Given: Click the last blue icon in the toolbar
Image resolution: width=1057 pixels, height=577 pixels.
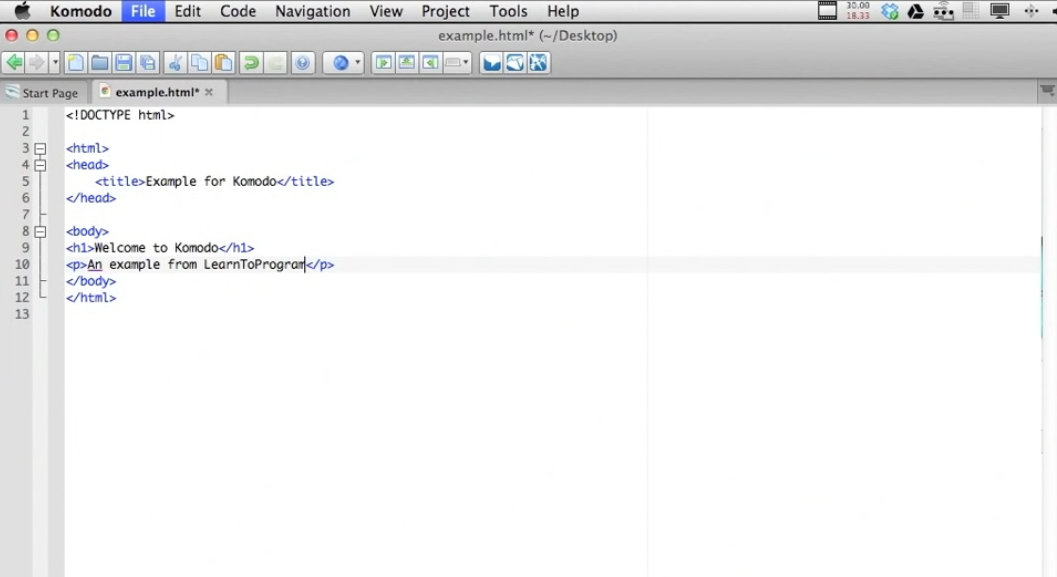Looking at the screenshot, I should pos(539,63).
